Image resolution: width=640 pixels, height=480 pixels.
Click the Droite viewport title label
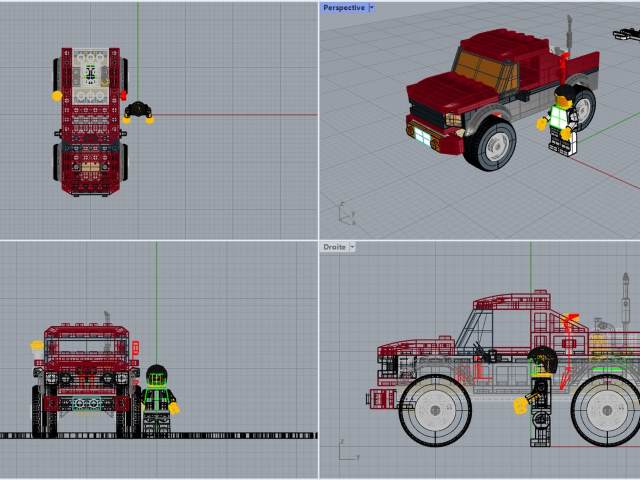(x=334, y=247)
